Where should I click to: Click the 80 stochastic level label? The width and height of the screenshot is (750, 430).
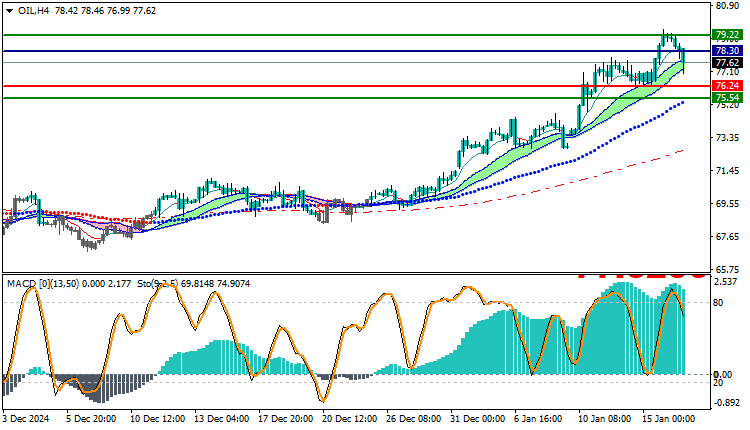718,302
